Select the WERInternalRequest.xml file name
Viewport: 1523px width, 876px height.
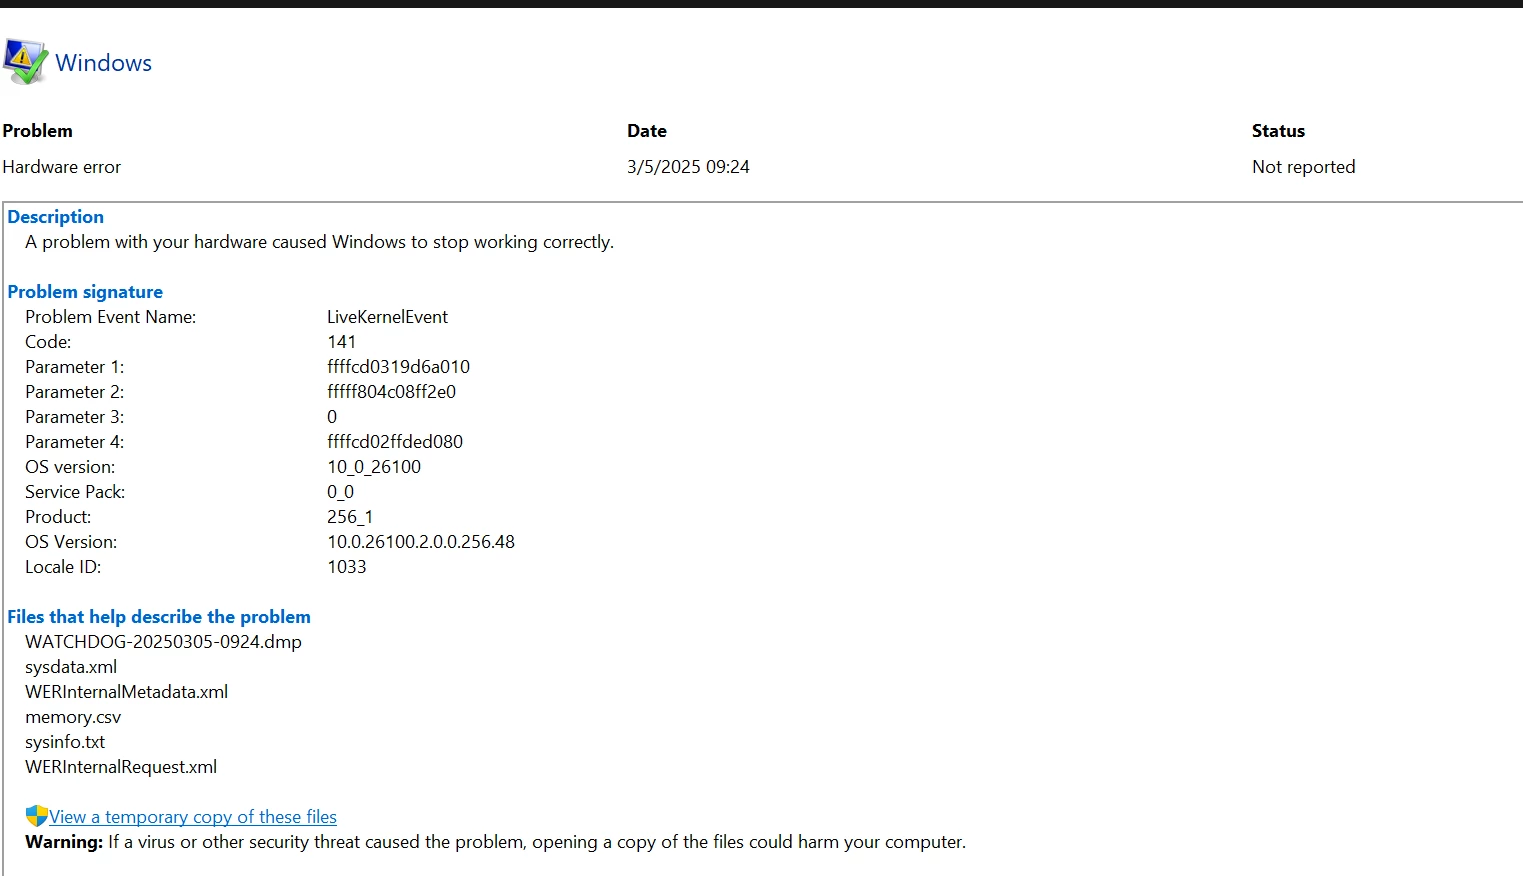[x=121, y=767]
